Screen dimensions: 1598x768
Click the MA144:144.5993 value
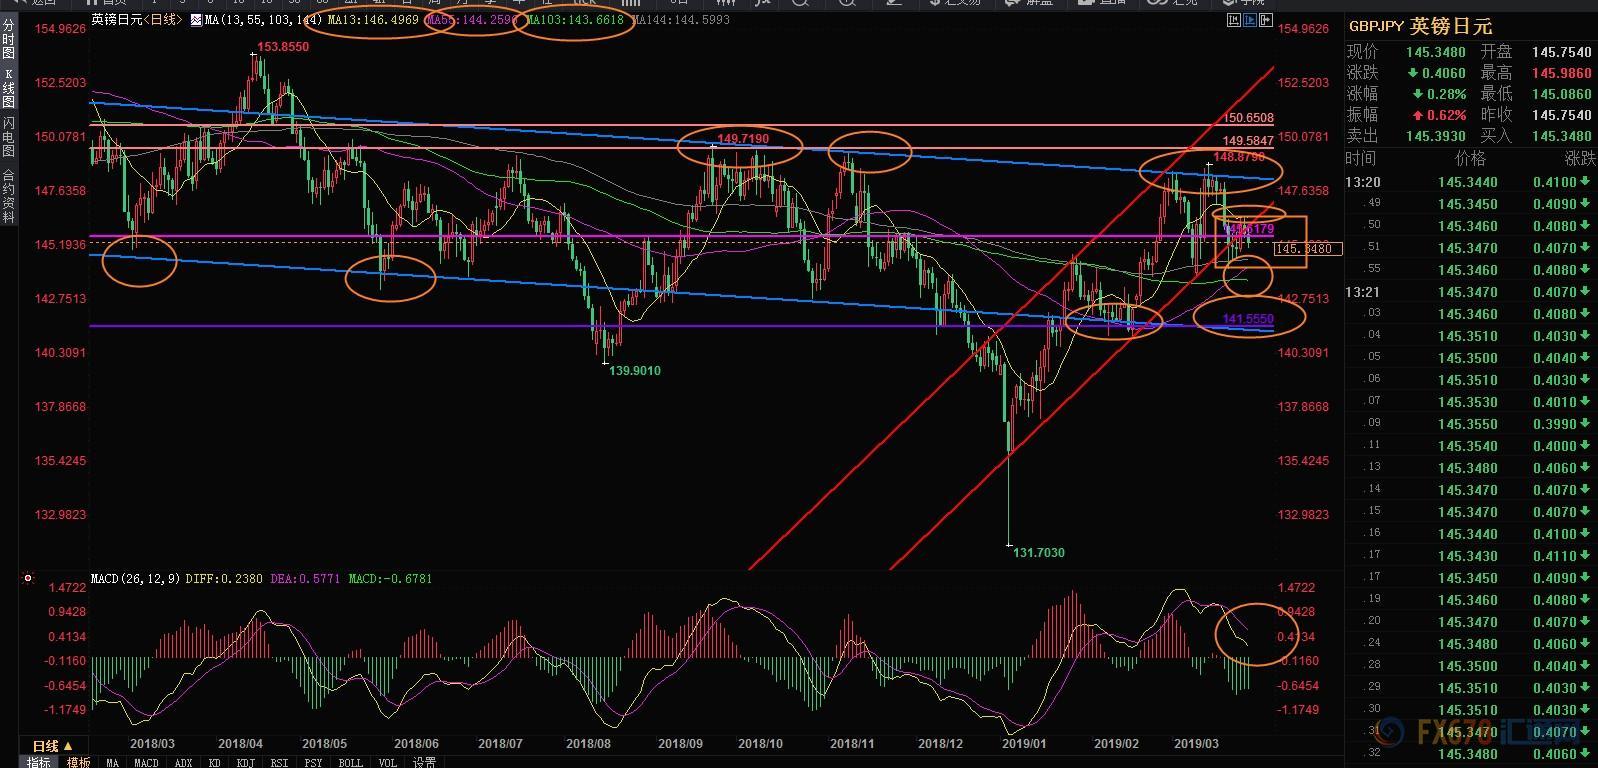[680, 20]
